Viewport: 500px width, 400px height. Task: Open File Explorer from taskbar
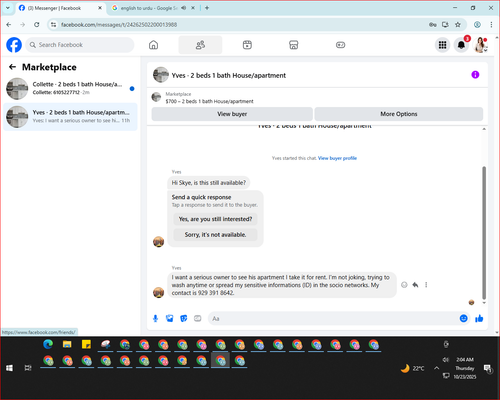click(x=67, y=344)
